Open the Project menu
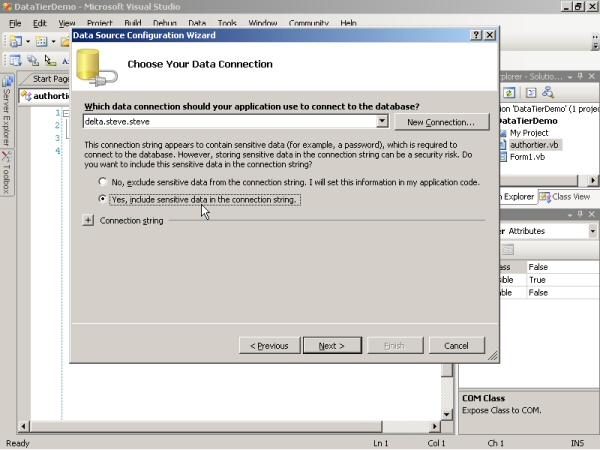The image size is (600, 450). tap(99, 23)
